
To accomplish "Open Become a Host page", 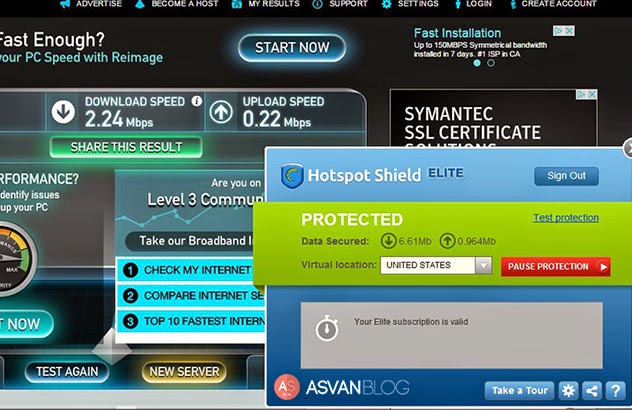I will coord(177,4).
